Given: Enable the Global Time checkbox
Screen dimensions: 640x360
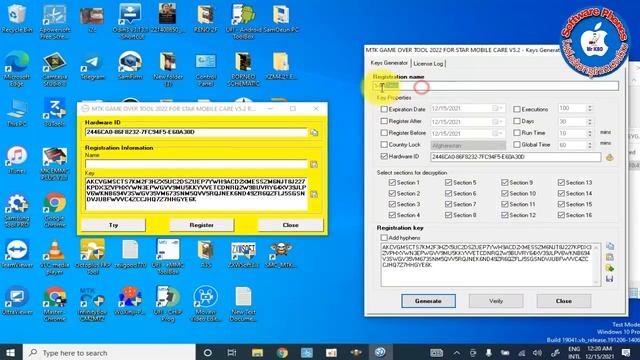Looking at the screenshot, I should click(517, 144).
